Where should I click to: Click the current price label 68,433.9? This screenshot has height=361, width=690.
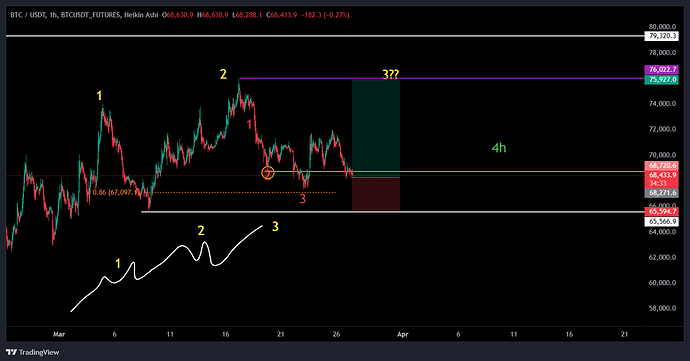(661, 175)
